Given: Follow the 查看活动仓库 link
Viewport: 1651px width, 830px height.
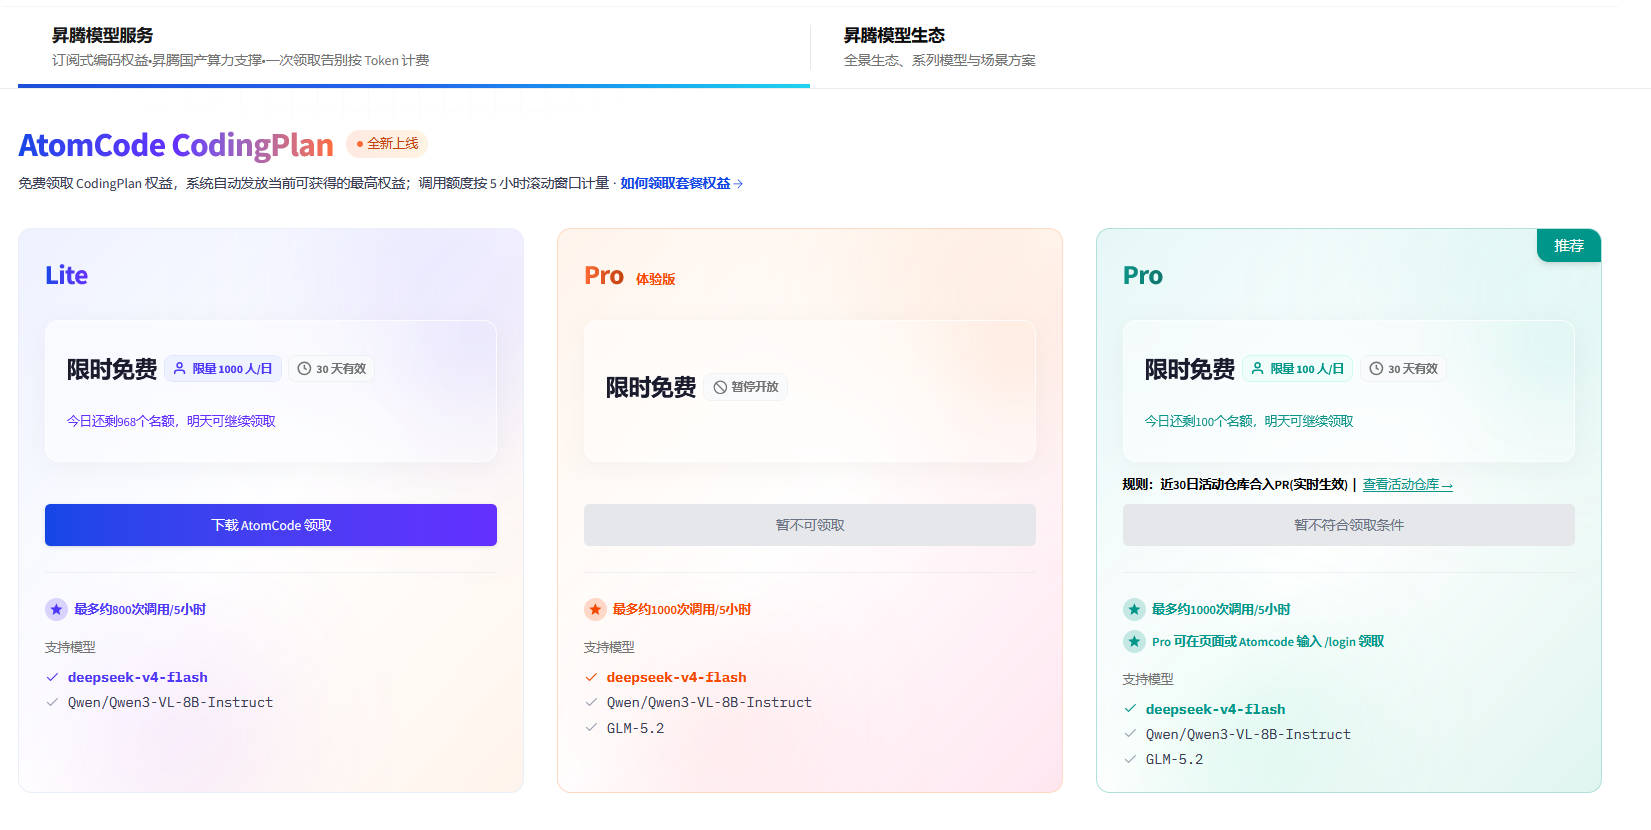Looking at the screenshot, I should [1407, 484].
